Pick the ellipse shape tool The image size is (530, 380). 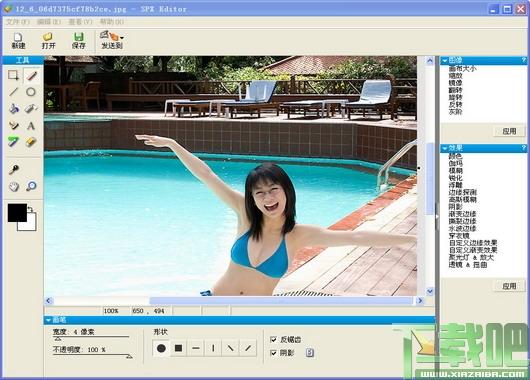pyautogui.click(x=31, y=92)
